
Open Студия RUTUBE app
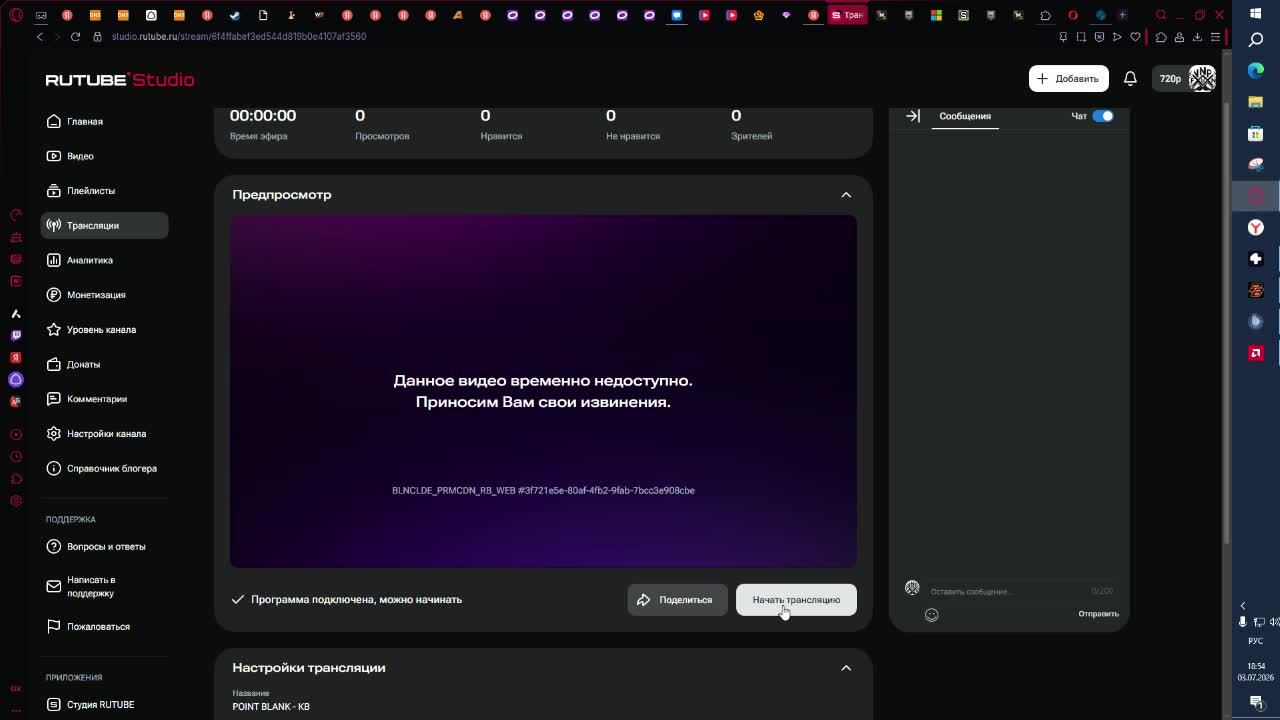pos(104,704)
